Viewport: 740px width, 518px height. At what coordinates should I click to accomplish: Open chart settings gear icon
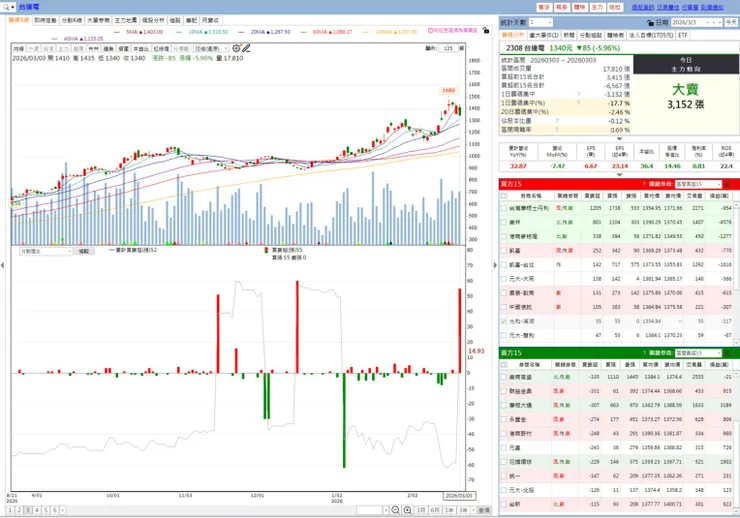236,48
